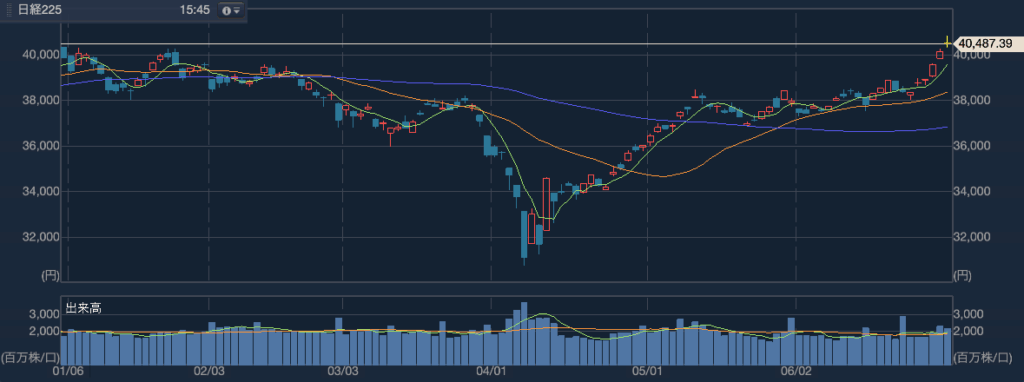The image size is (1024, 382).
Task: Click the 出来高 volume panel label
Action: pyautogui.click(x=82, y=308)
